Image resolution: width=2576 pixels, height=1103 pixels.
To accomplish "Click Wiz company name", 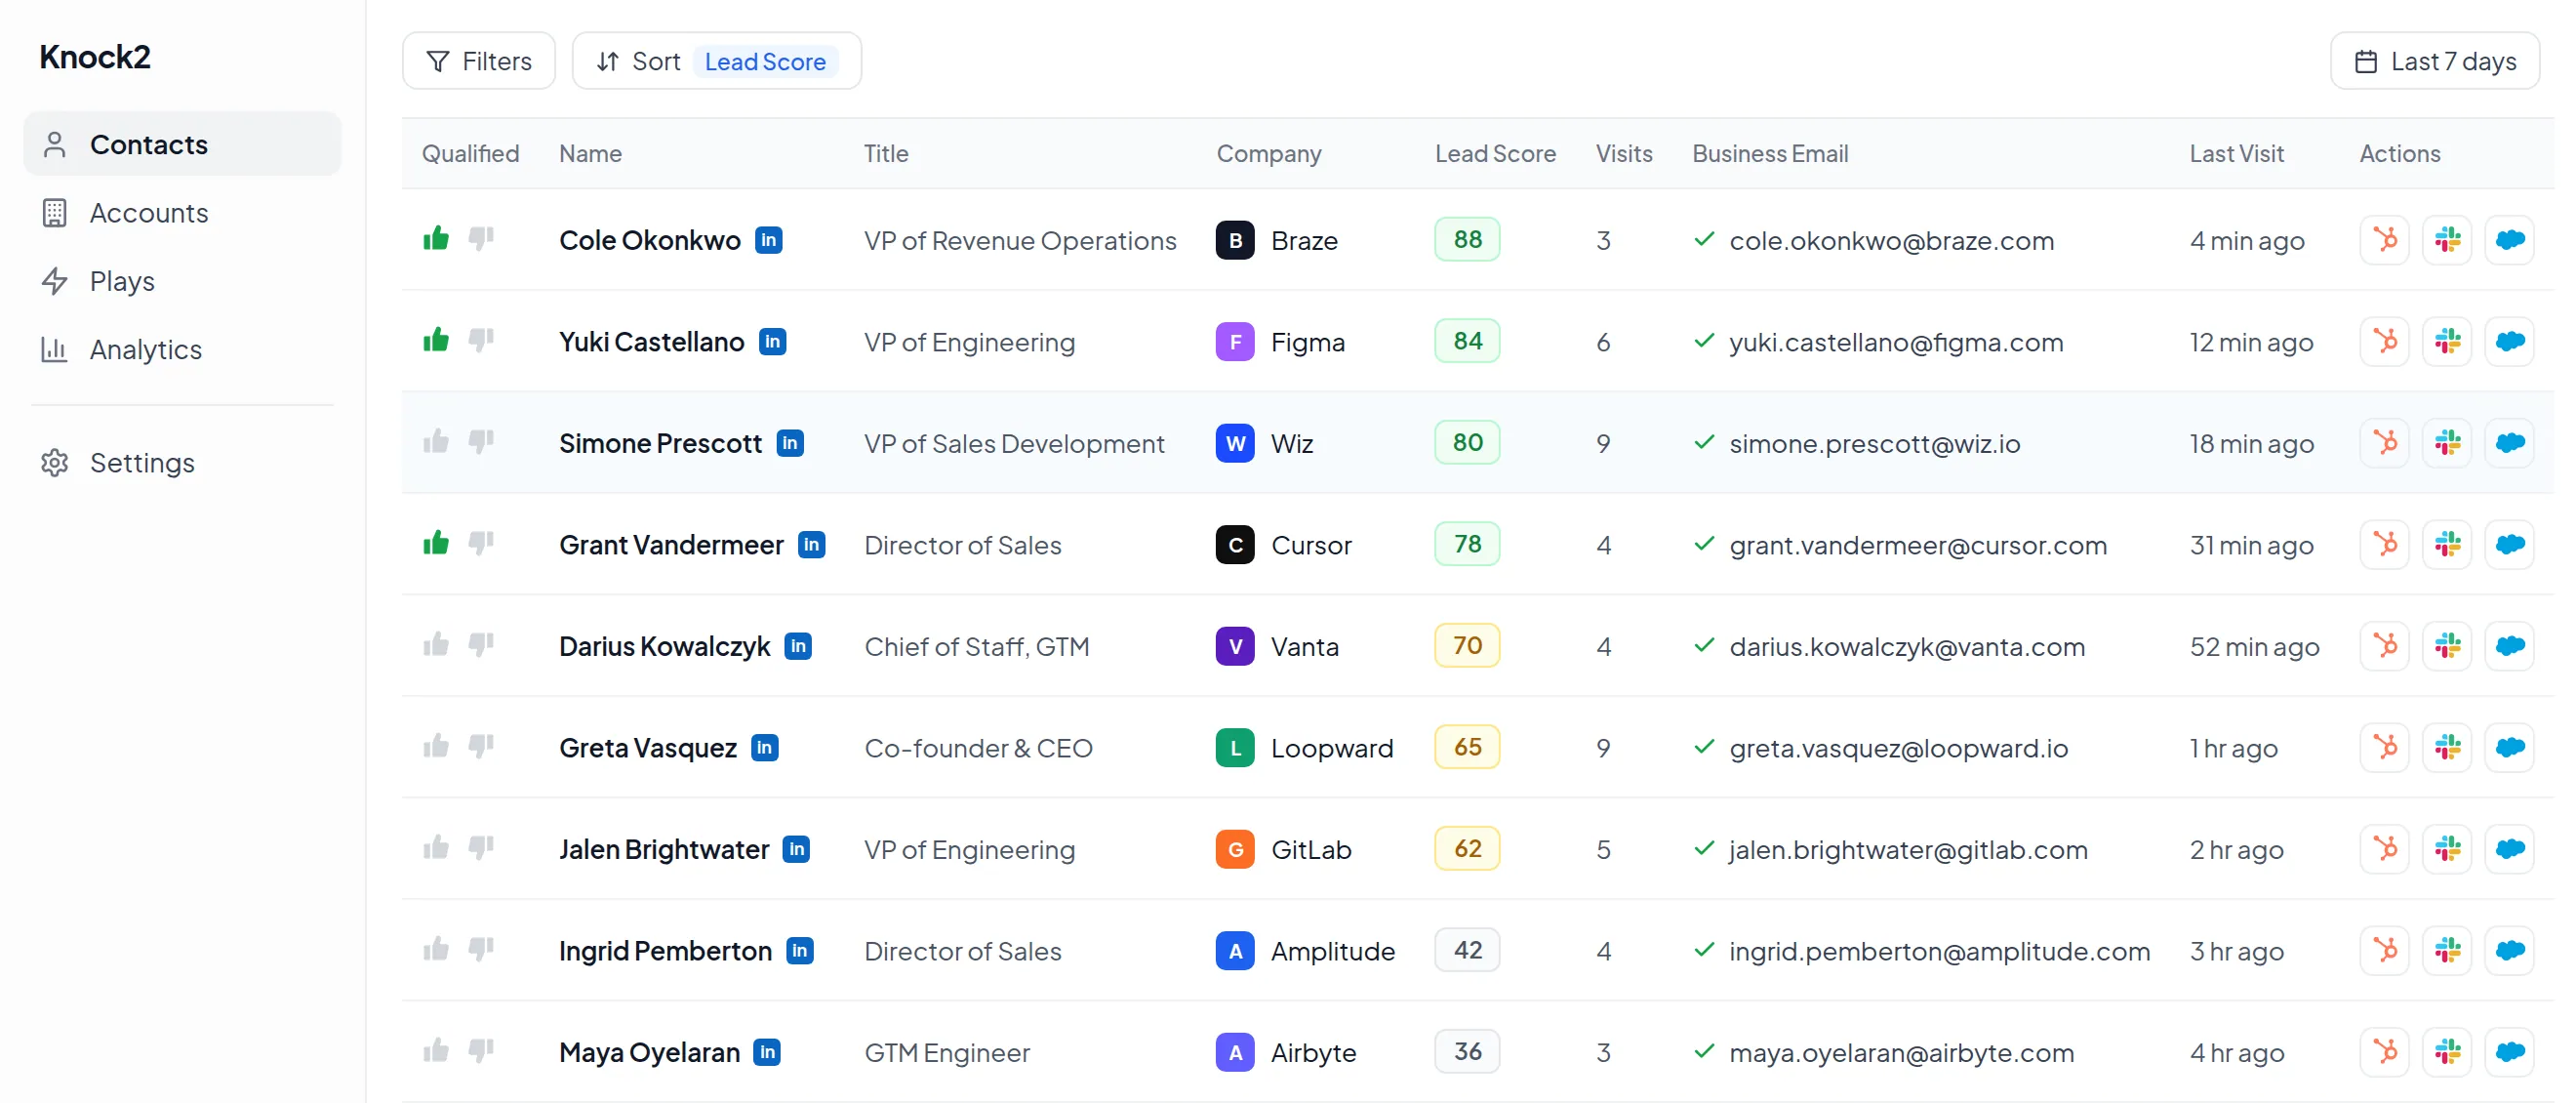I will click(x=1292, y=443).
